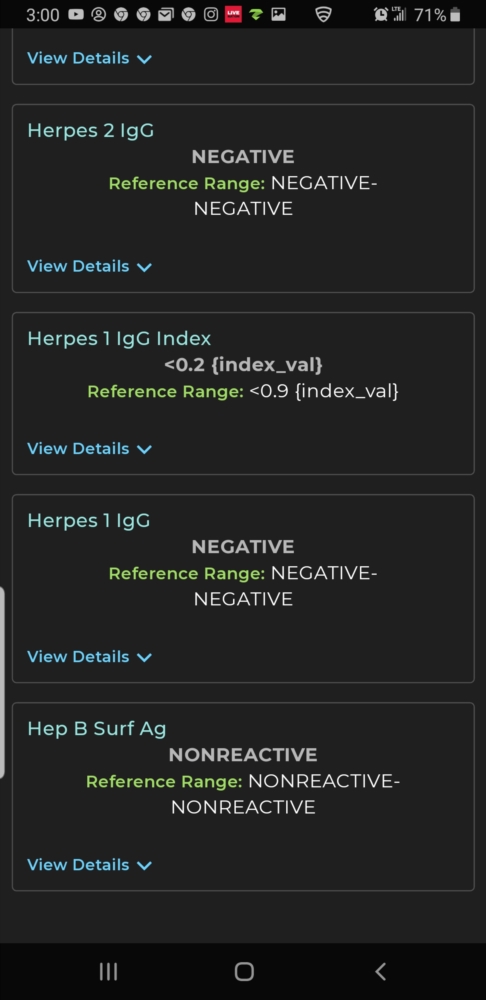Expand View Details under Hep B Surf Ag
Image resolution: width=486 pixels, height=1000 pixels.
click(89, 864)
